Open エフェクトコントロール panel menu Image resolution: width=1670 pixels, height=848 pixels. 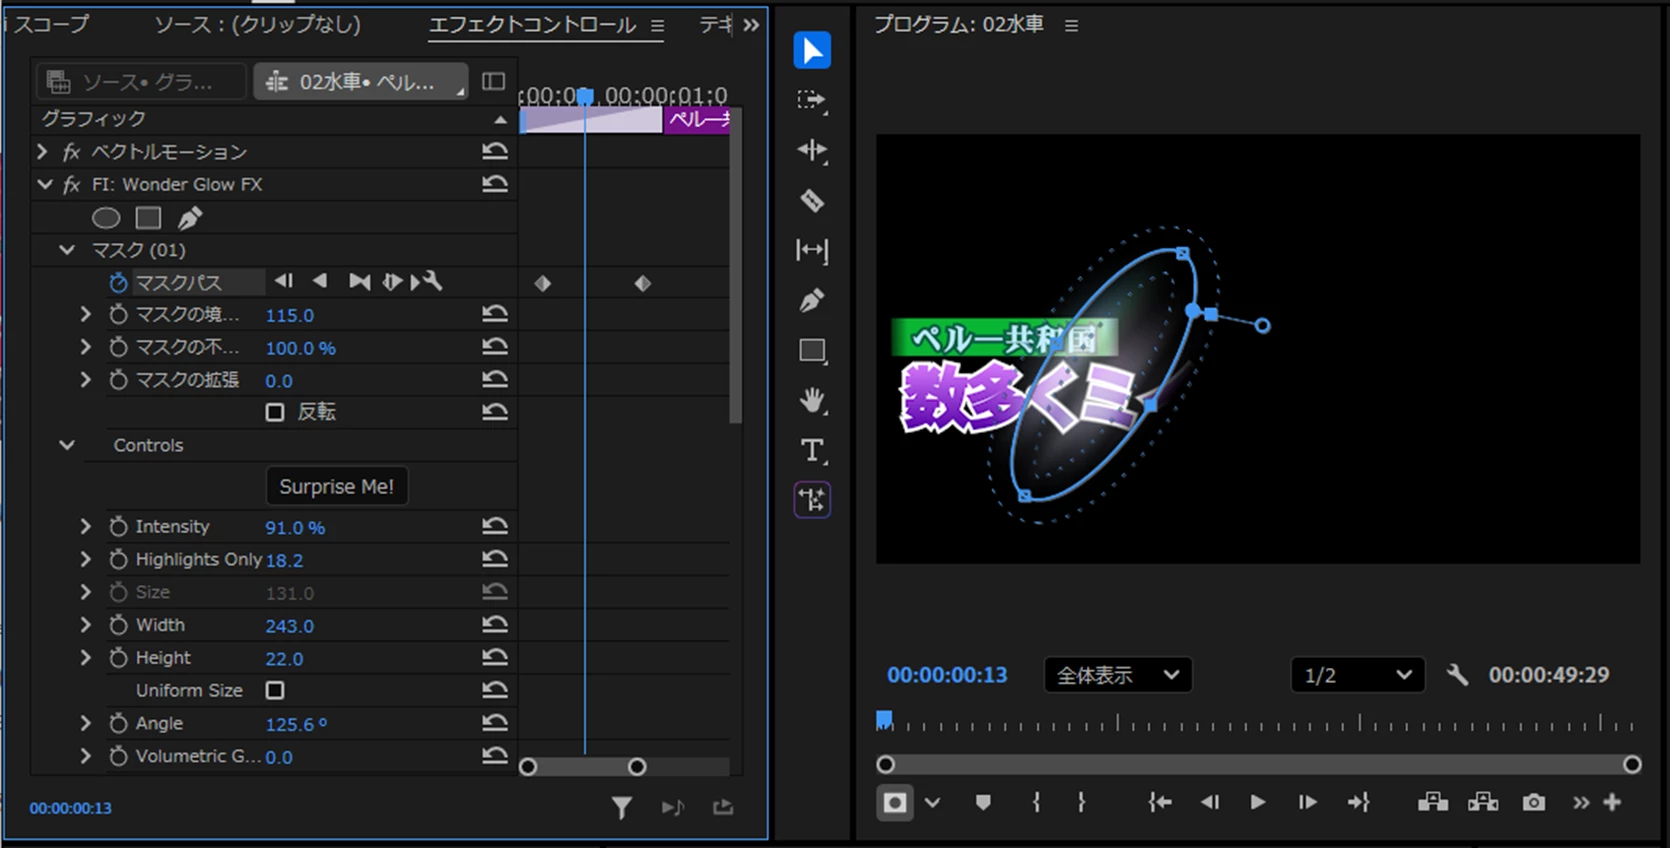click(657, 26)
